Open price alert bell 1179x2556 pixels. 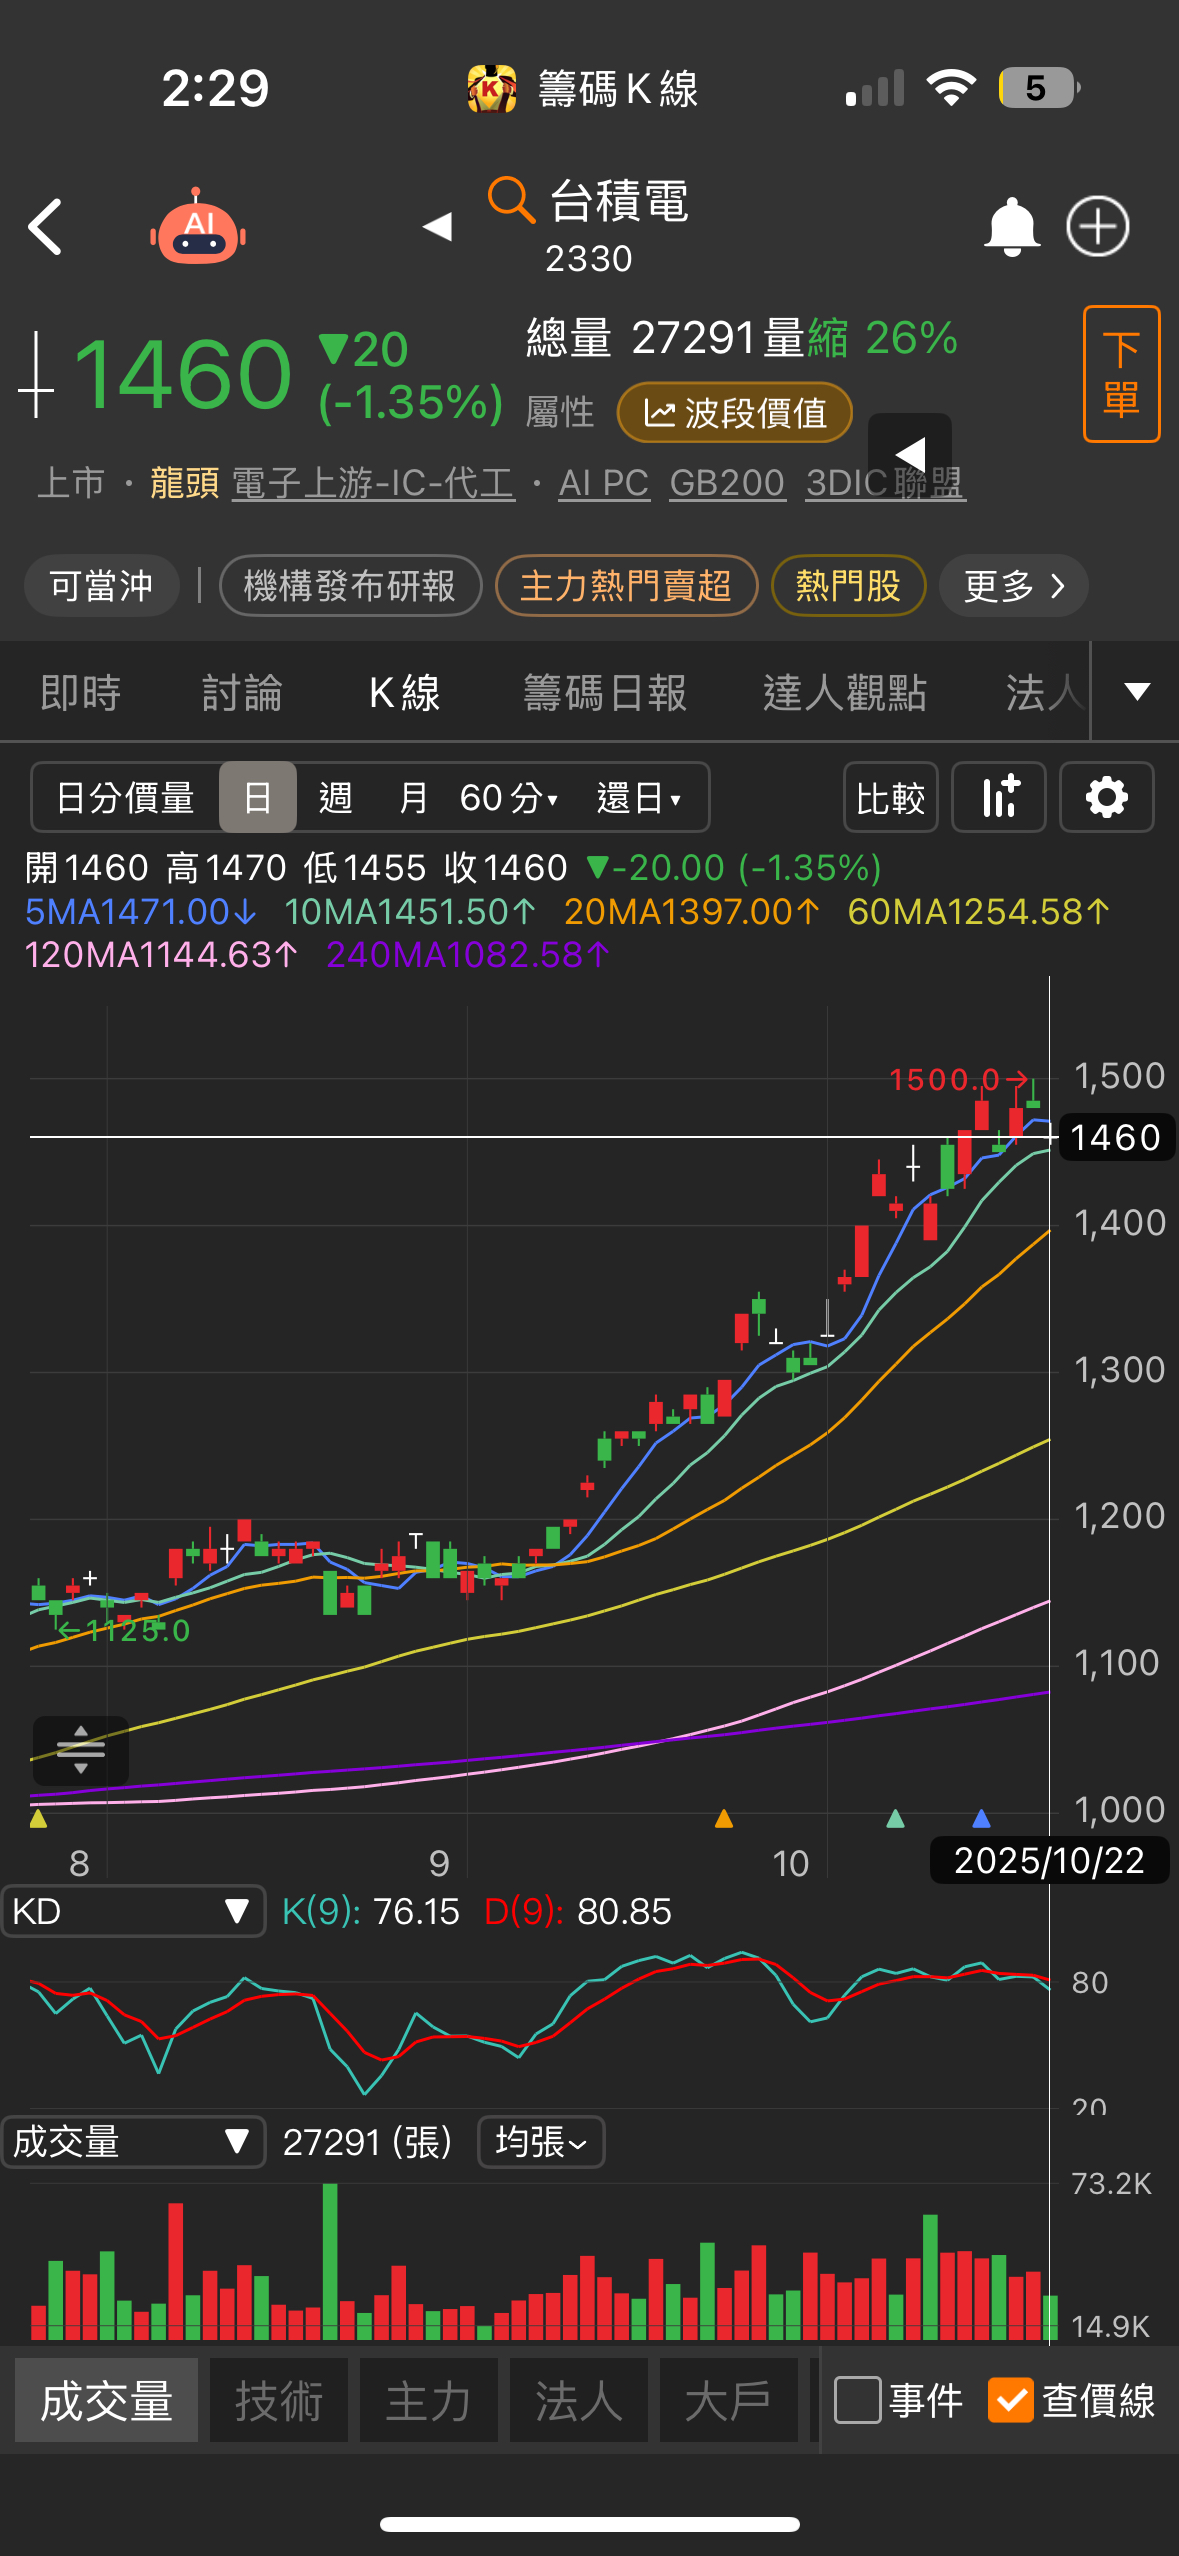[1012, 227]
